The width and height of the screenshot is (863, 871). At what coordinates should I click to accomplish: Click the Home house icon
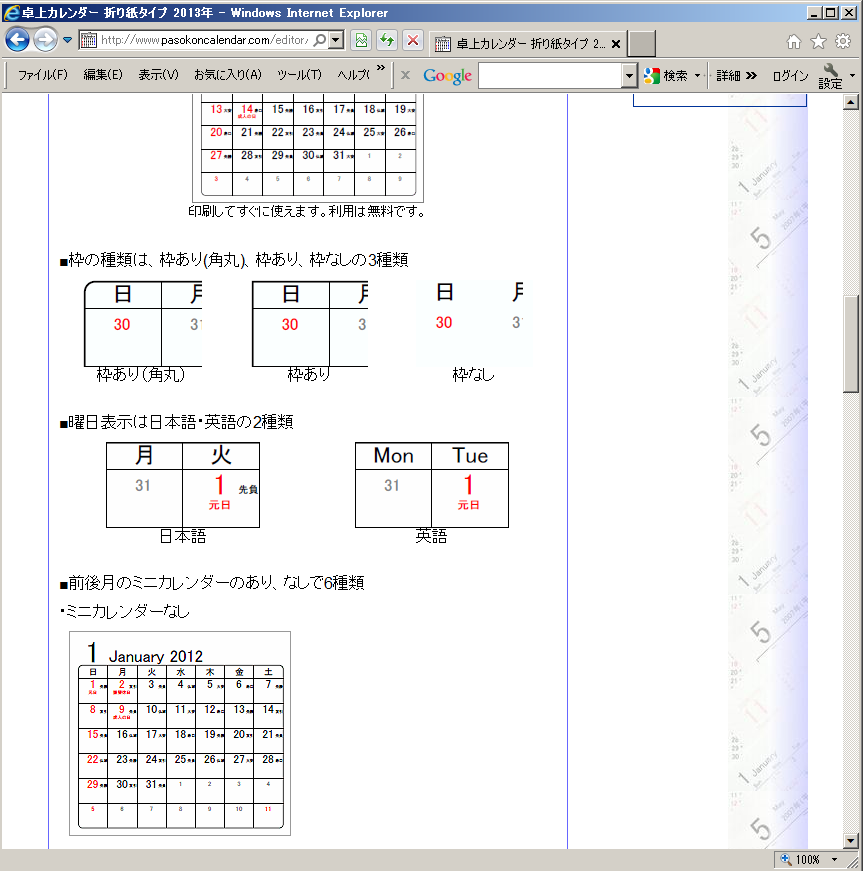794,42
